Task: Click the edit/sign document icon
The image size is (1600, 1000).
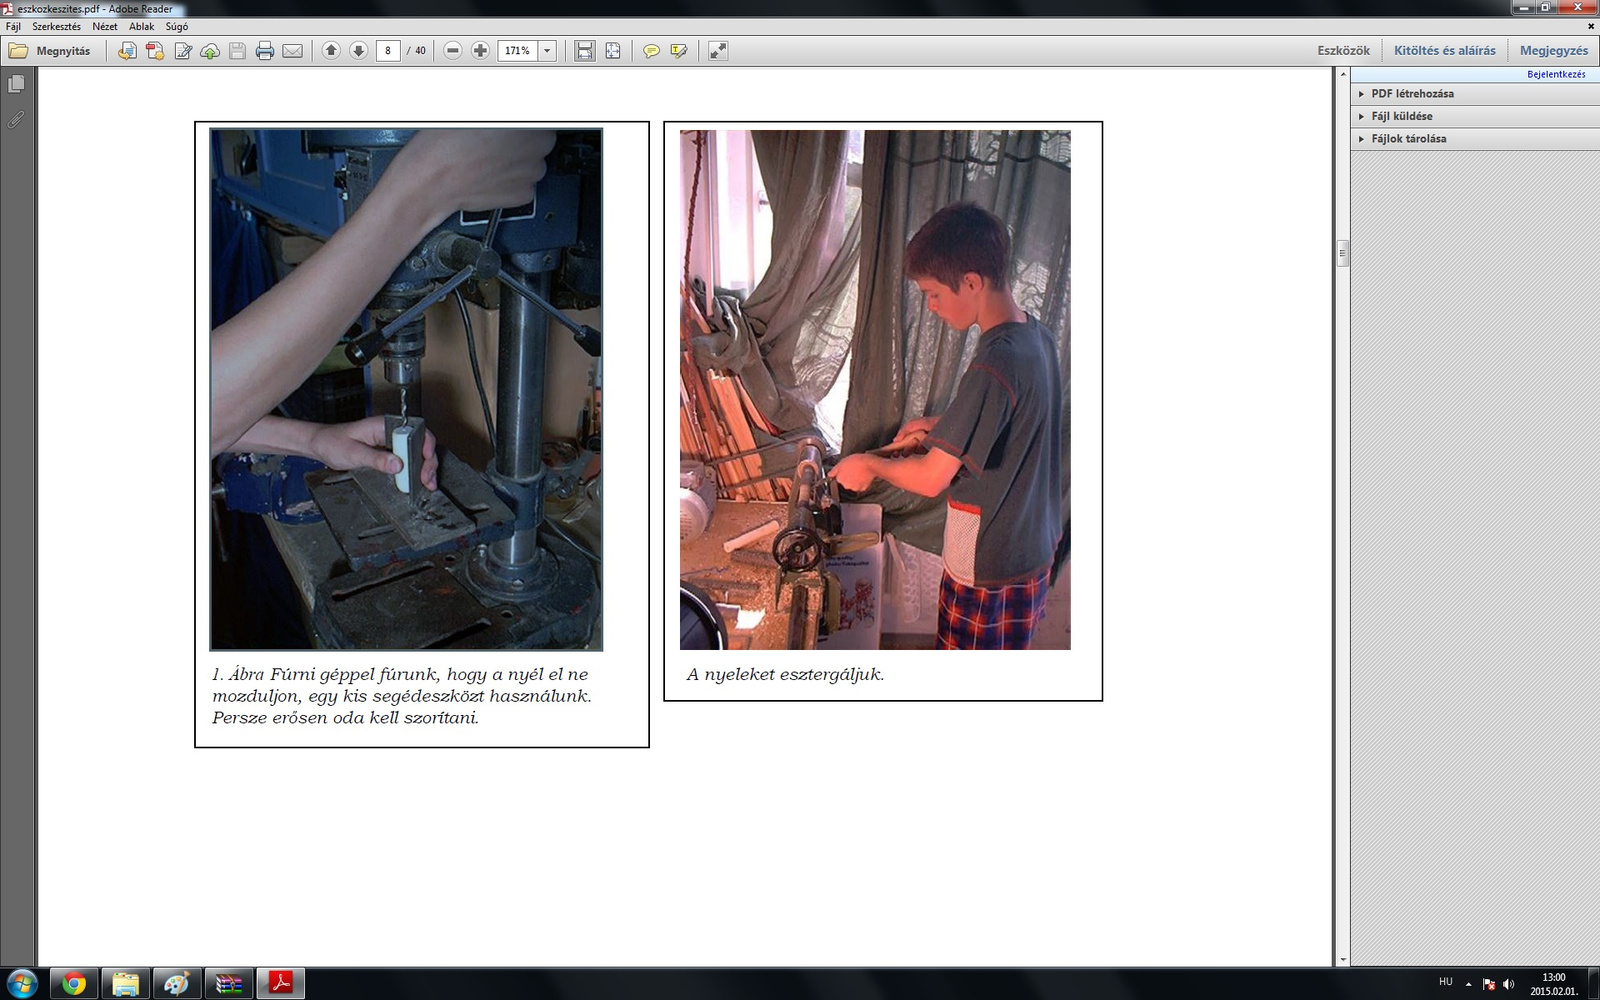Action: pos(183,51)
